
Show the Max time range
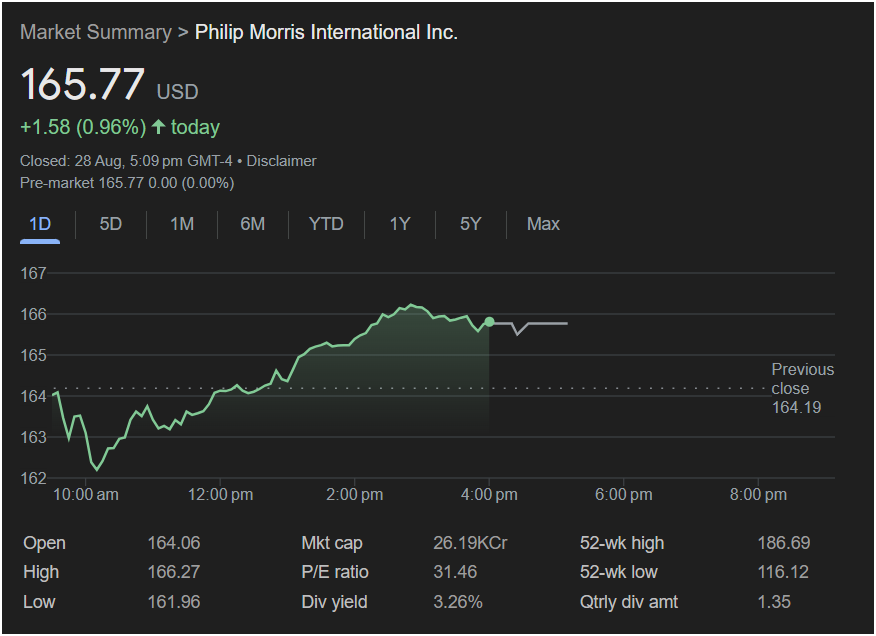(543, 224)
